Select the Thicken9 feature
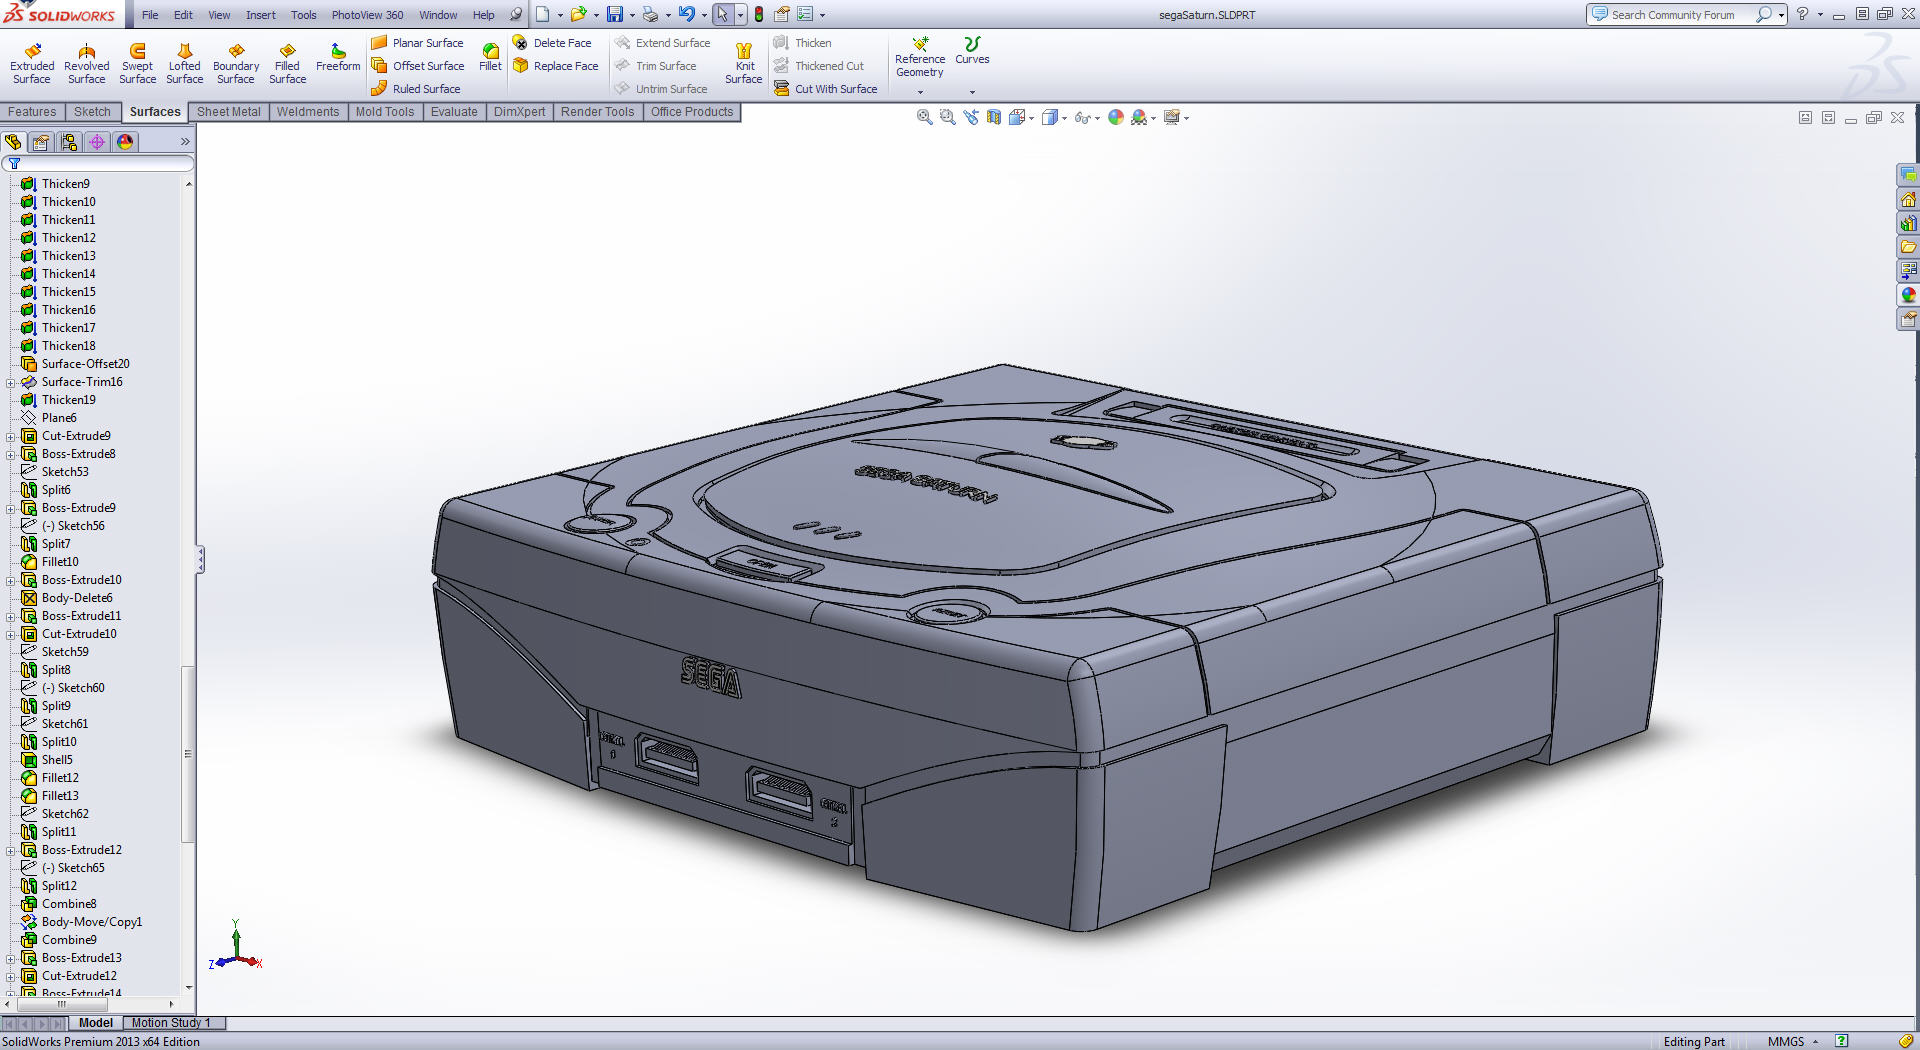This screenshot has height=1050, width=1920. click(x=55, y=184)
